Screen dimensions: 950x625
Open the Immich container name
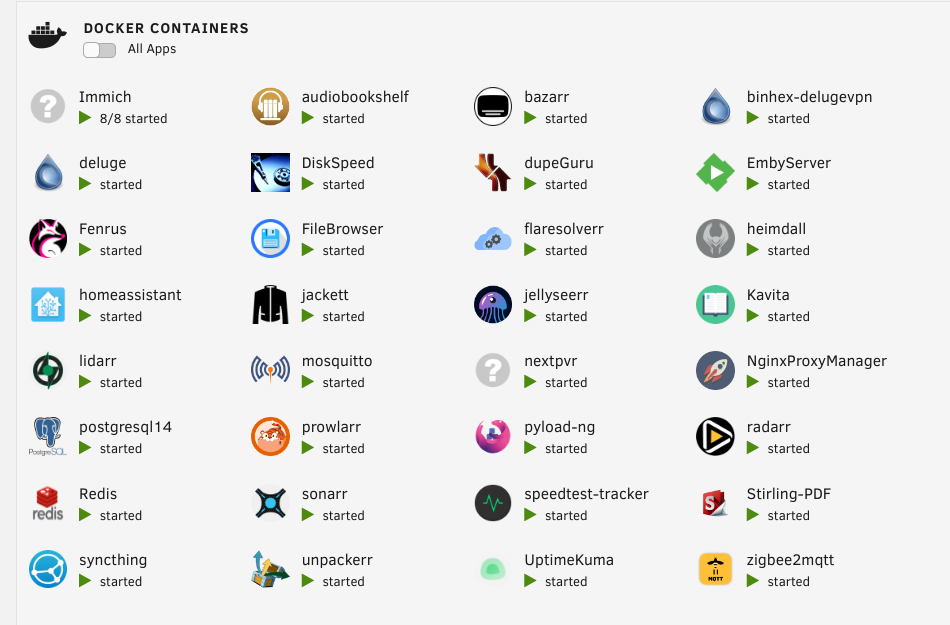click(x=105, y=97)
